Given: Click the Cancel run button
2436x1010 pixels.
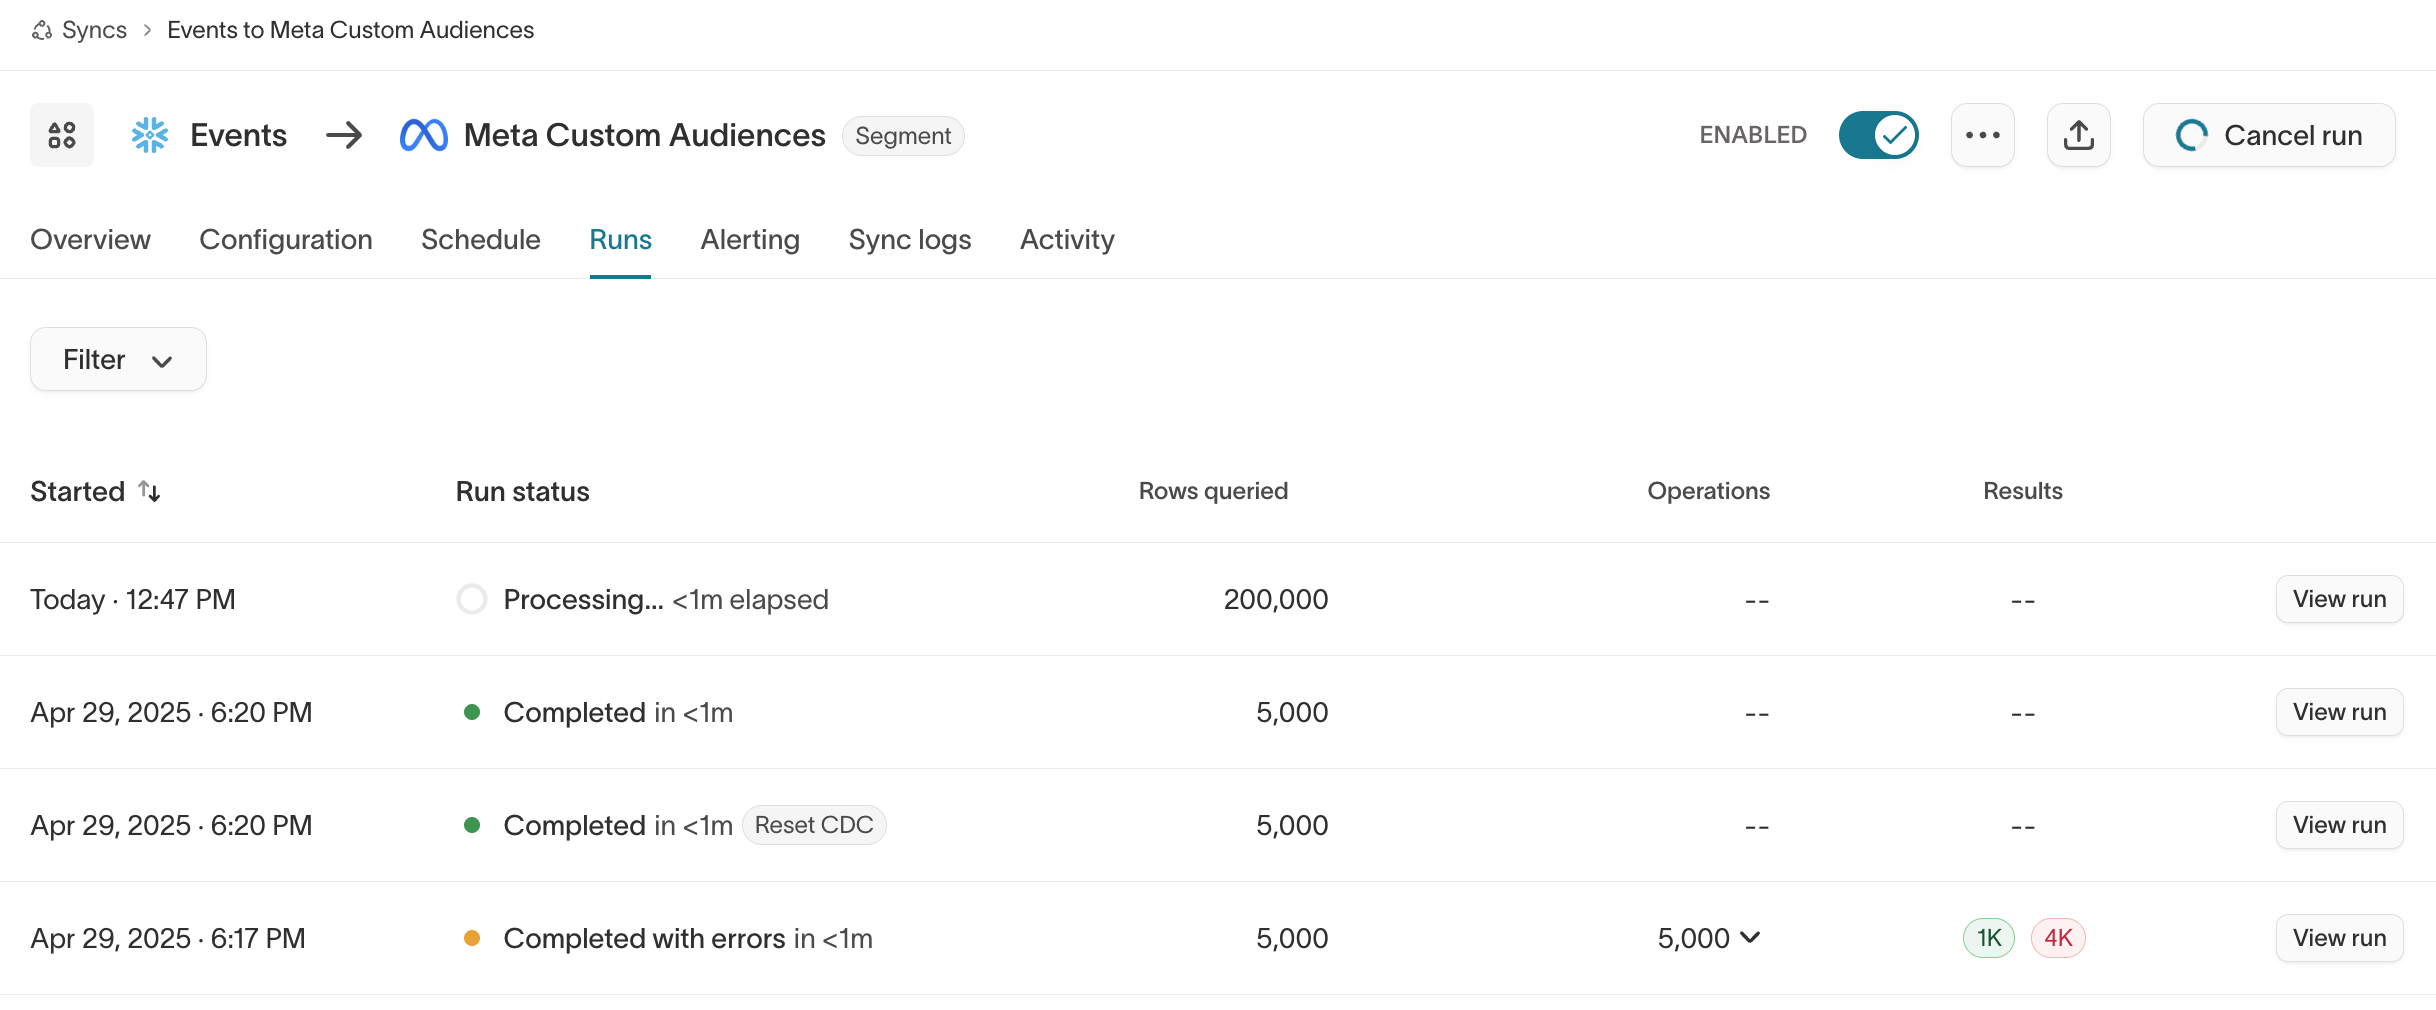Looking at the screenshot, I should pos(2268,135).
